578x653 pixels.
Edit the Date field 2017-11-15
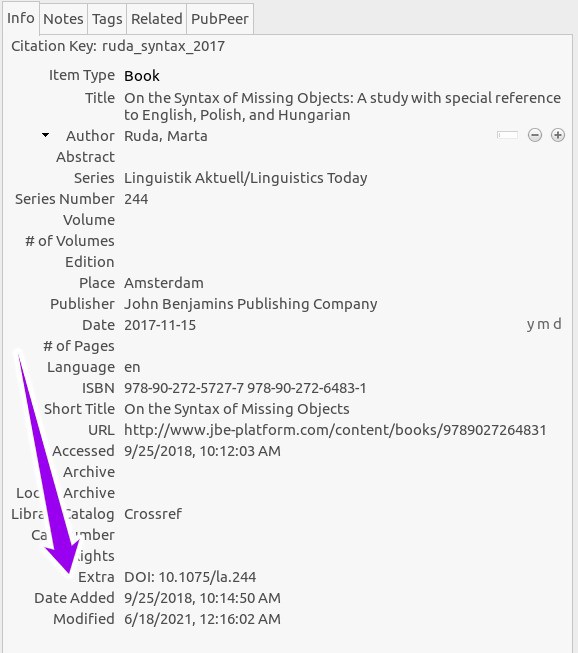tap(160, 325)
